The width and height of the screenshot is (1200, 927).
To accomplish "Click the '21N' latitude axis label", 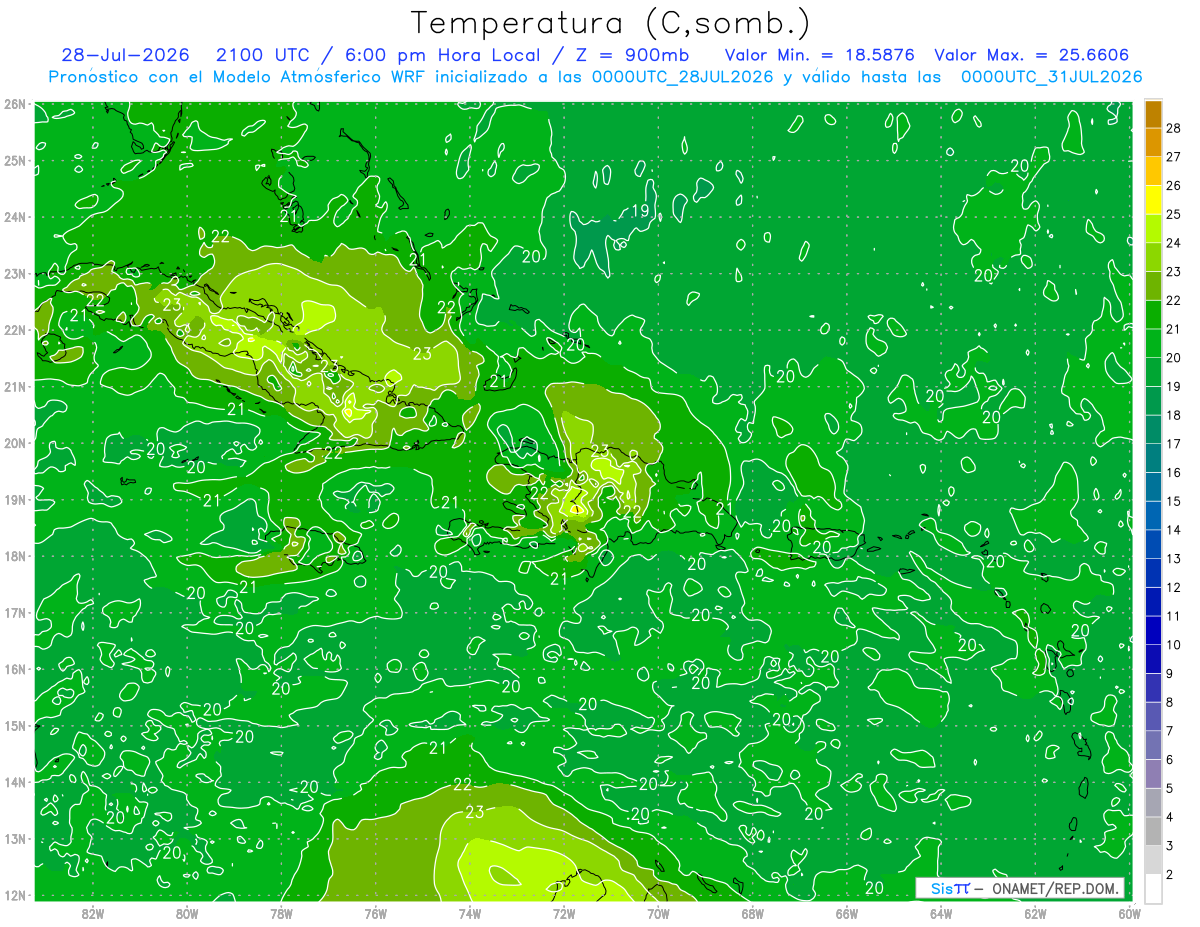I will pos(14,386).
